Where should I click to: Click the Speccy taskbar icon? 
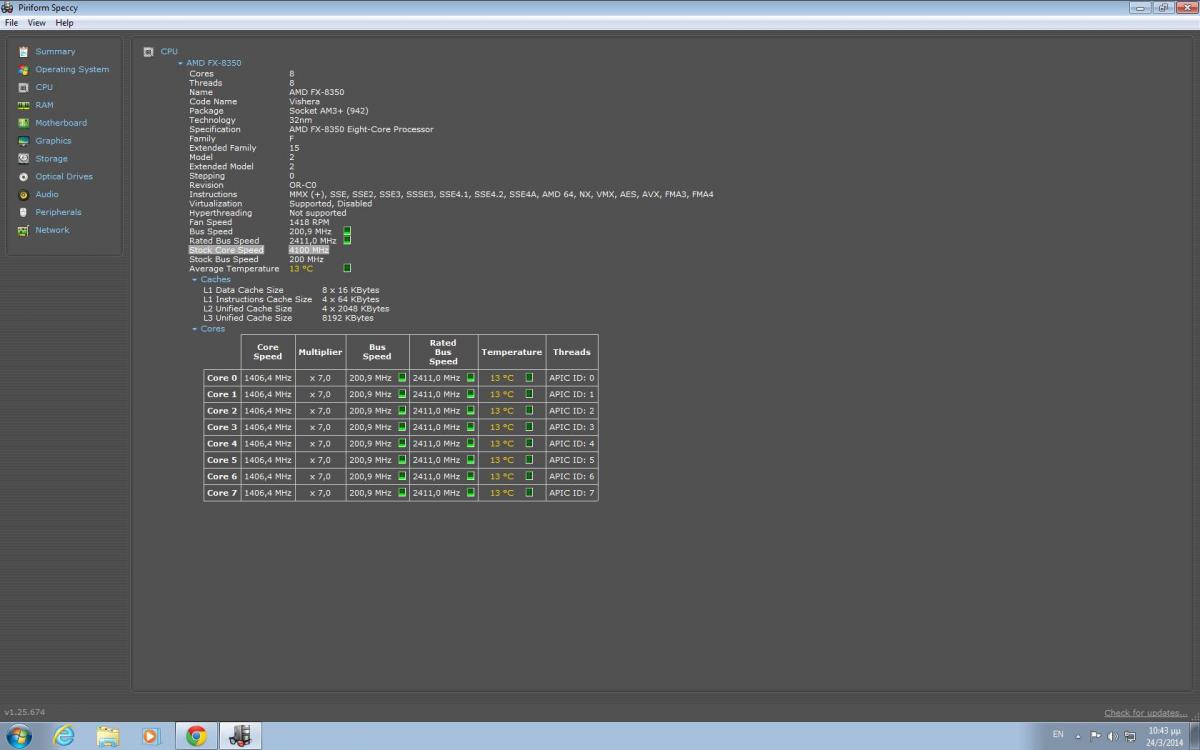point(240,736)
